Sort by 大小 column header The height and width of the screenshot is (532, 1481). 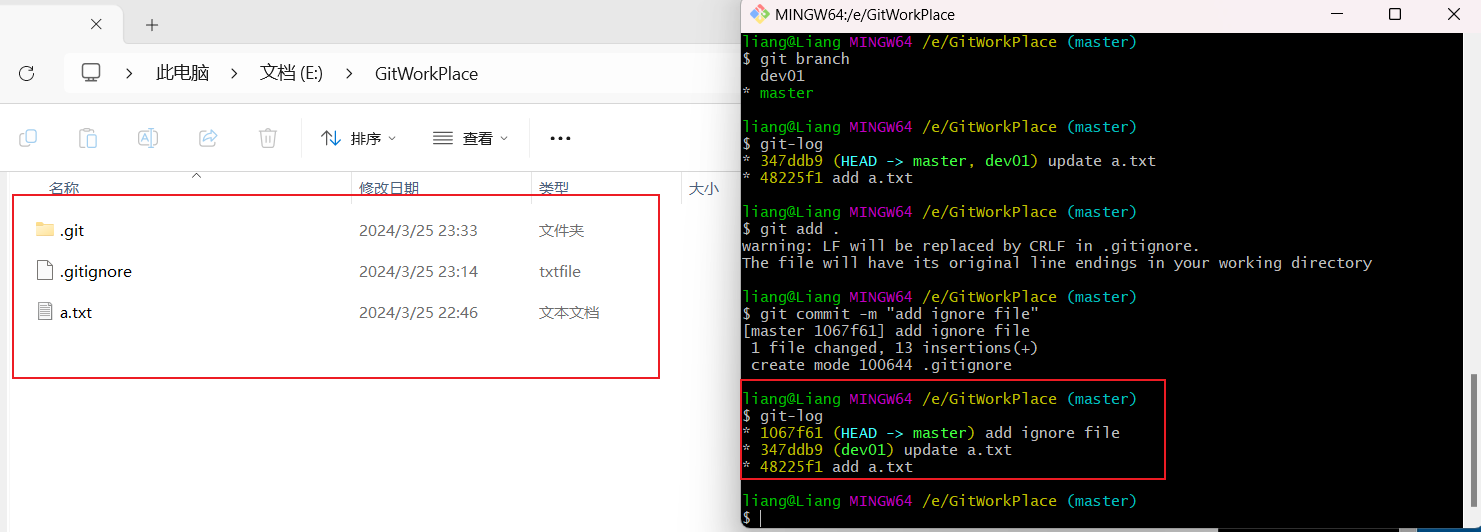(704, 188)
